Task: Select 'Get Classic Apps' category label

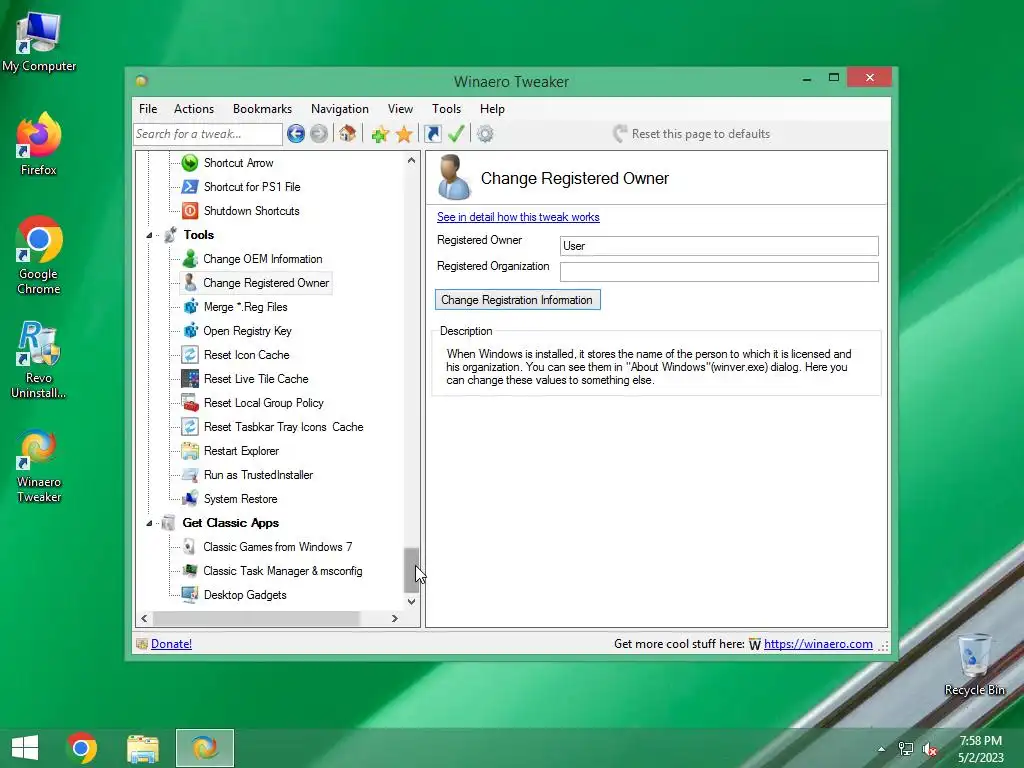Action: pos(231,523)
